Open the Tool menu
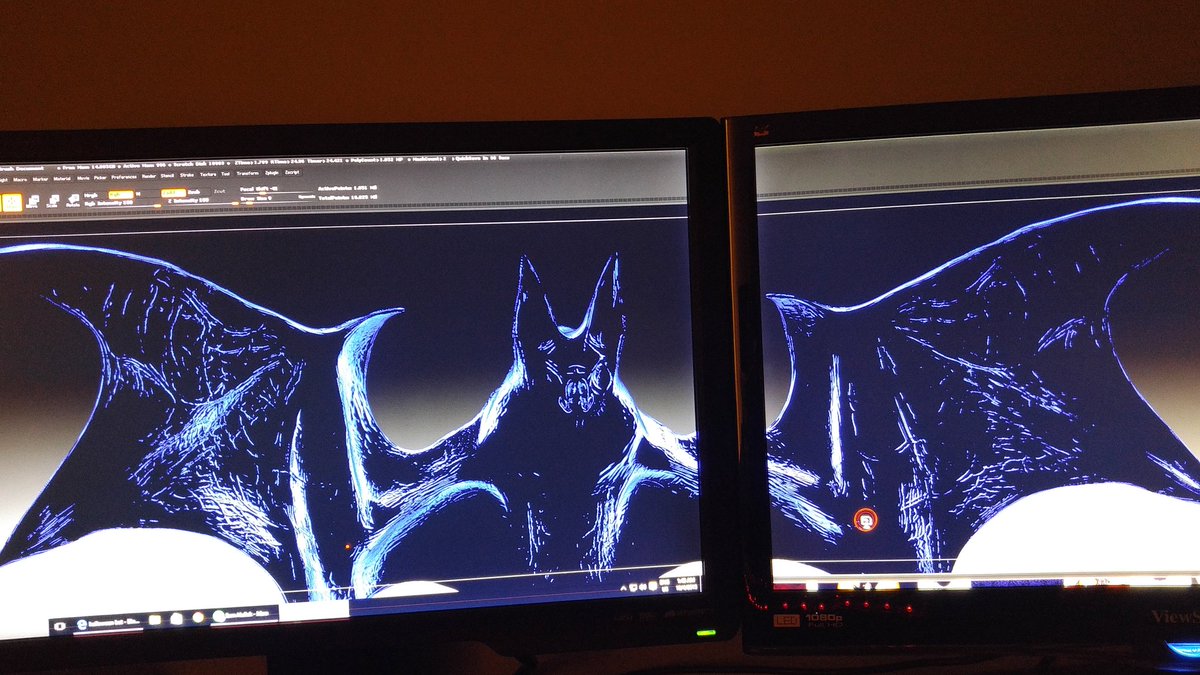This screenshot has height=675, width=1200. pos(226,174)
